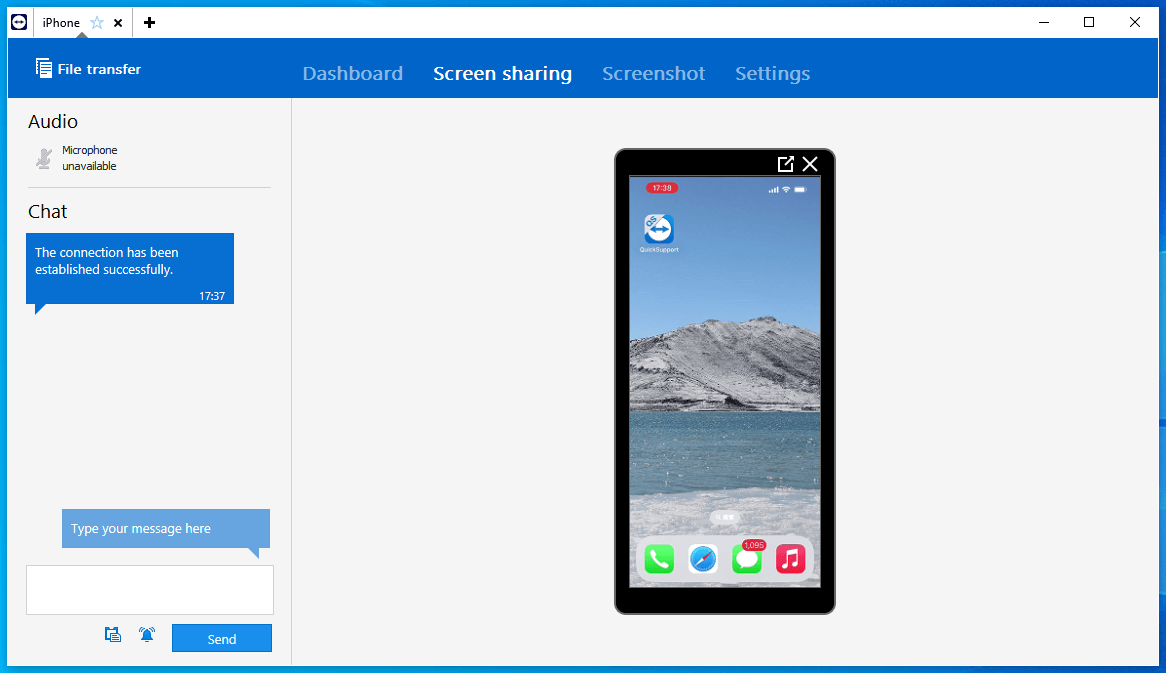This screenshot has width=1166, height=673.
Task: Toggle the iPhone tab favorite star
Action: [x=97, y=23]
